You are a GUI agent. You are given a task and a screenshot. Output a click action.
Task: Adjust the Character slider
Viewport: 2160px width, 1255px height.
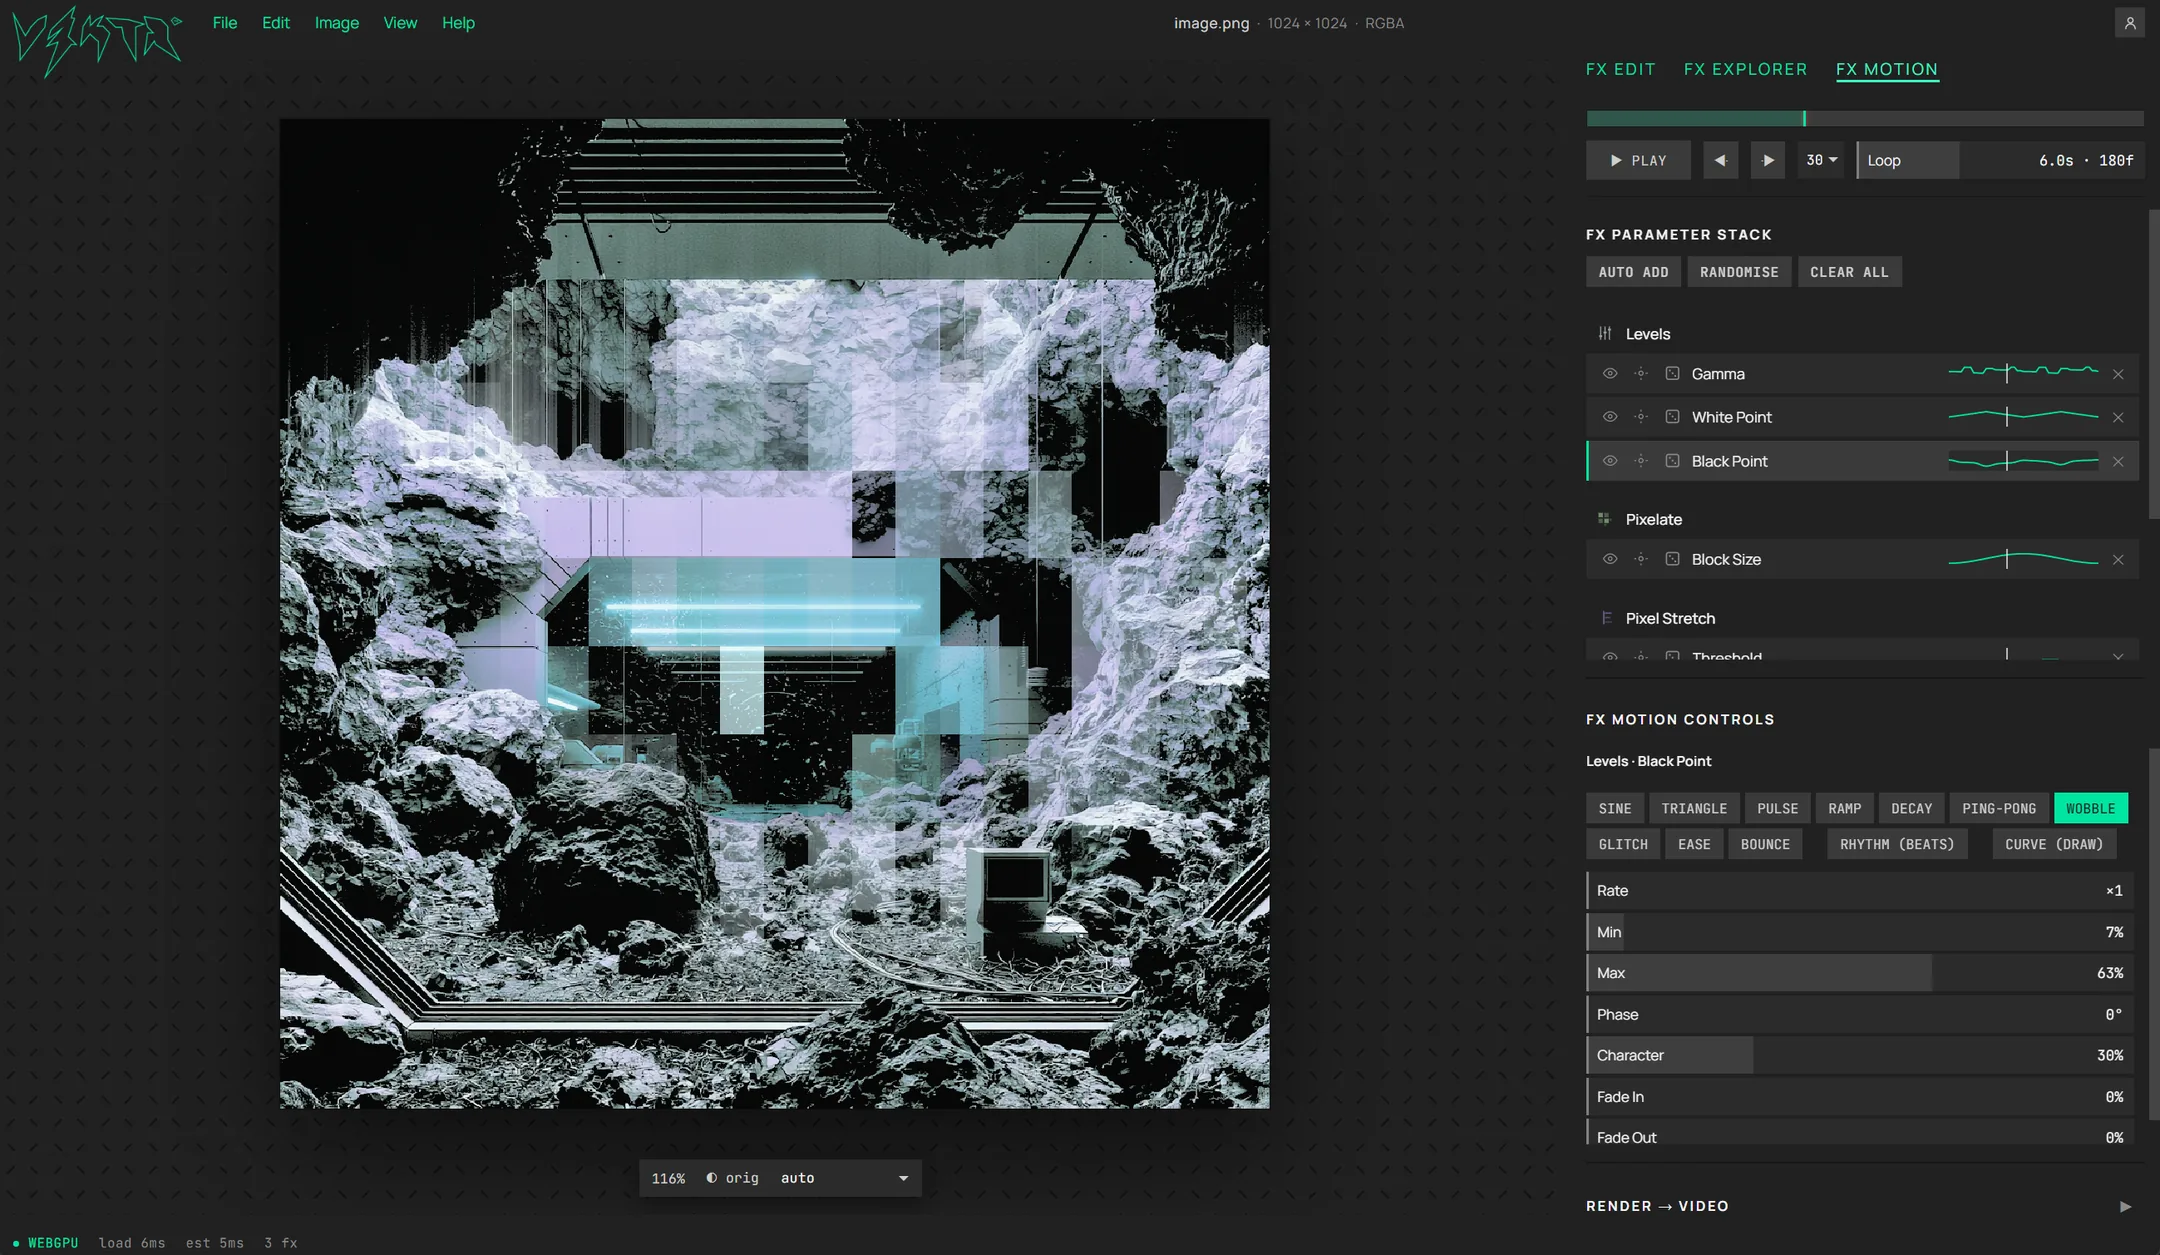pyautogui.click(x=1860, y=1055)
